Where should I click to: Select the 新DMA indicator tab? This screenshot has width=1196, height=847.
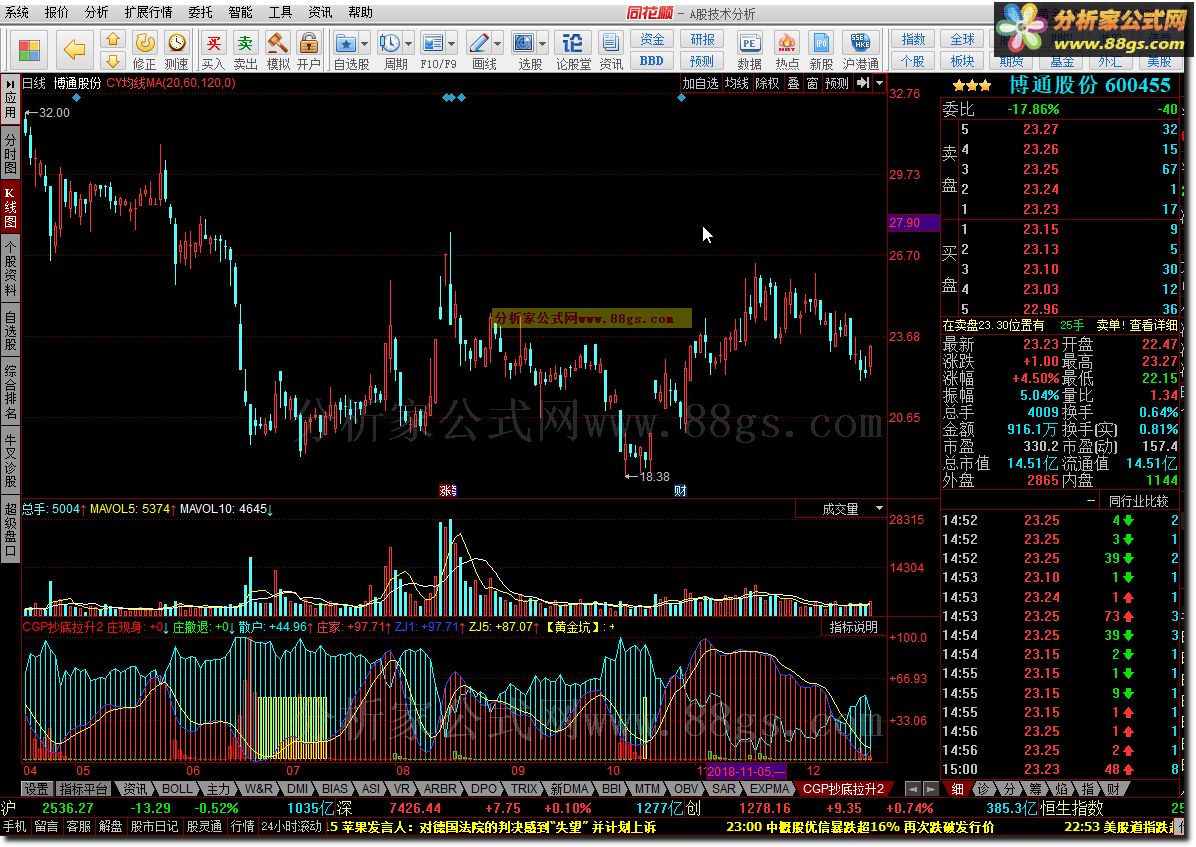pyautogui.click(x=569, y=789)
